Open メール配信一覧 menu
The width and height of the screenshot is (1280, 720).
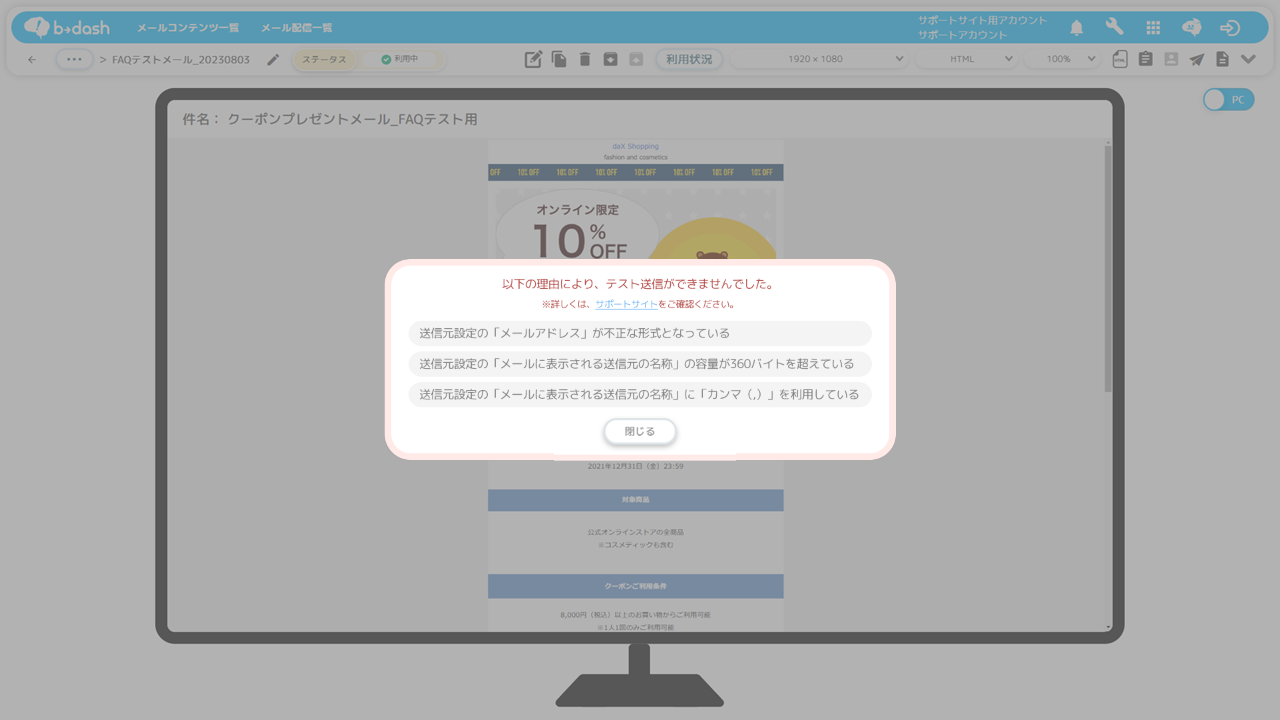(297, 28)
